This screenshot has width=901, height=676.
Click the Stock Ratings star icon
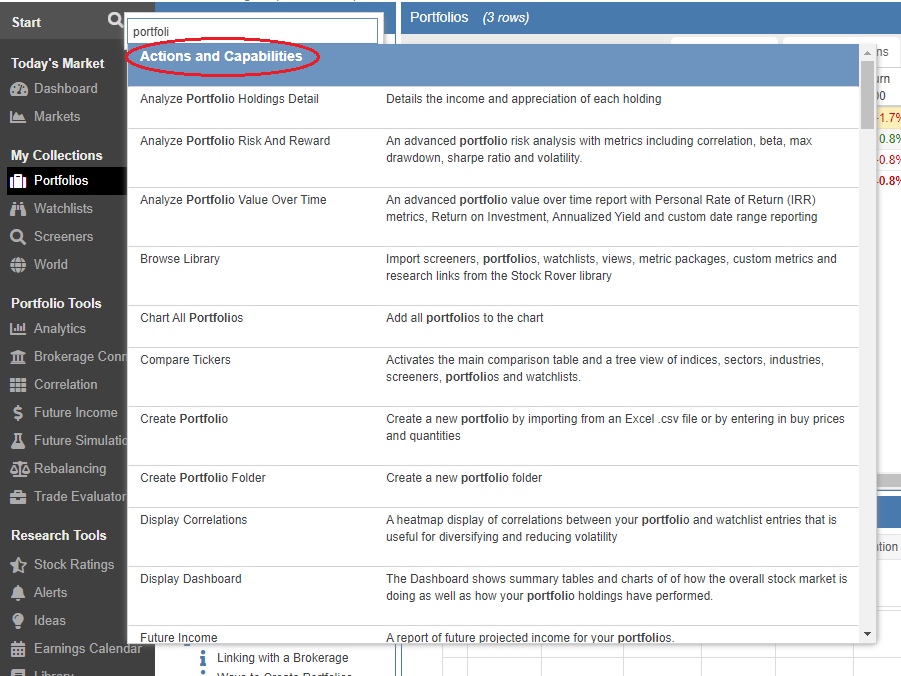point(18,565)
